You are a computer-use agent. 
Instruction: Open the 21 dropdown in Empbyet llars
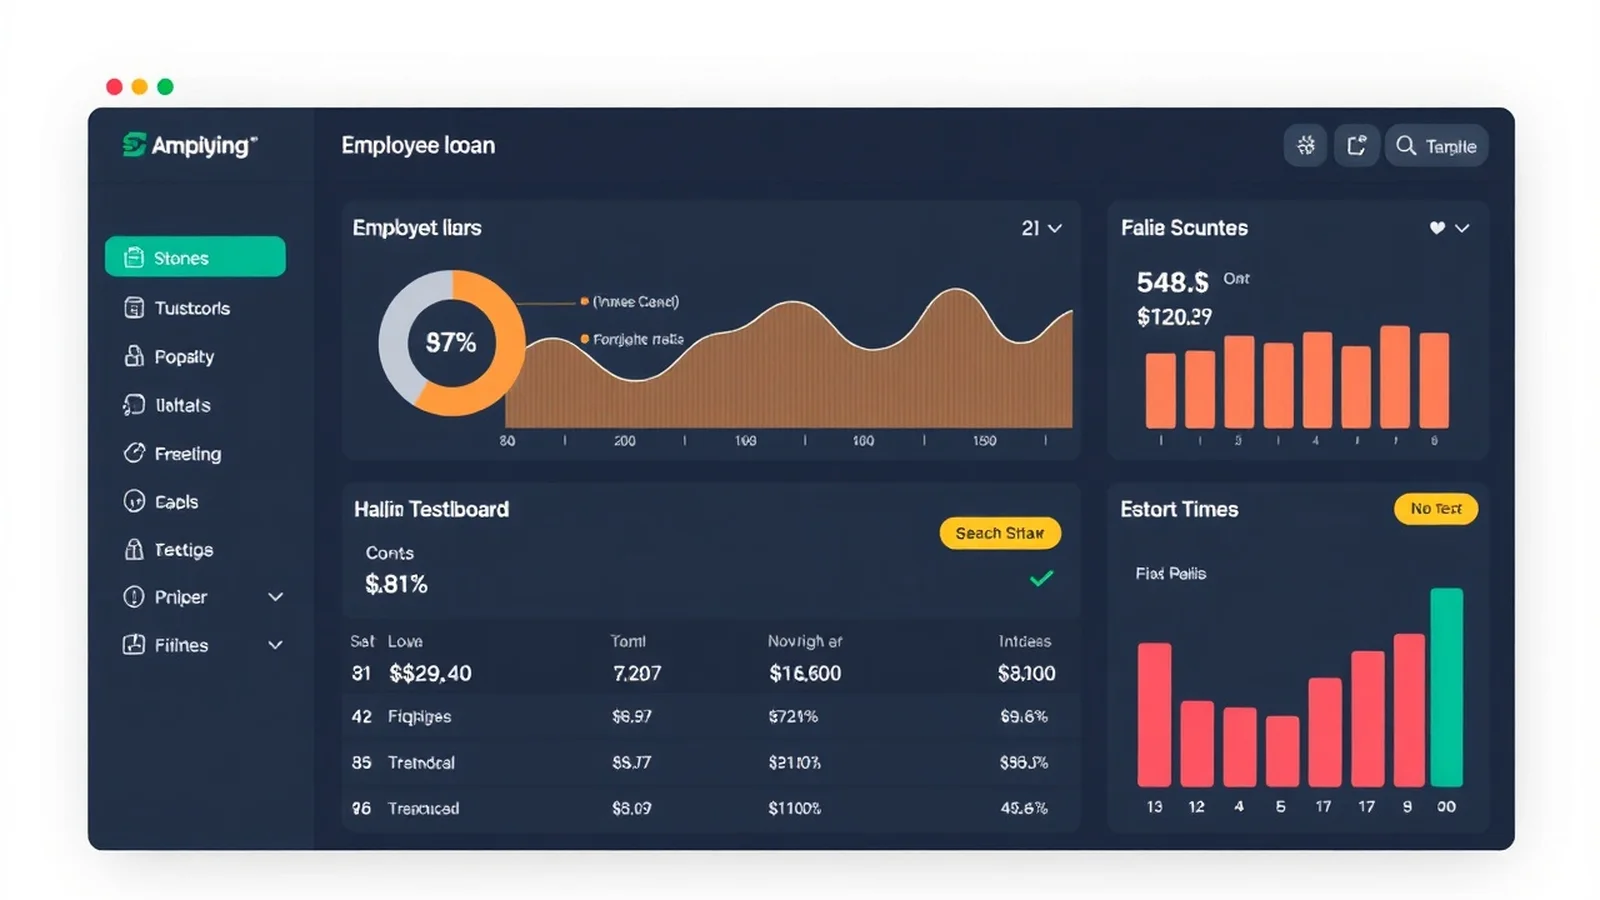(1041, 228)
